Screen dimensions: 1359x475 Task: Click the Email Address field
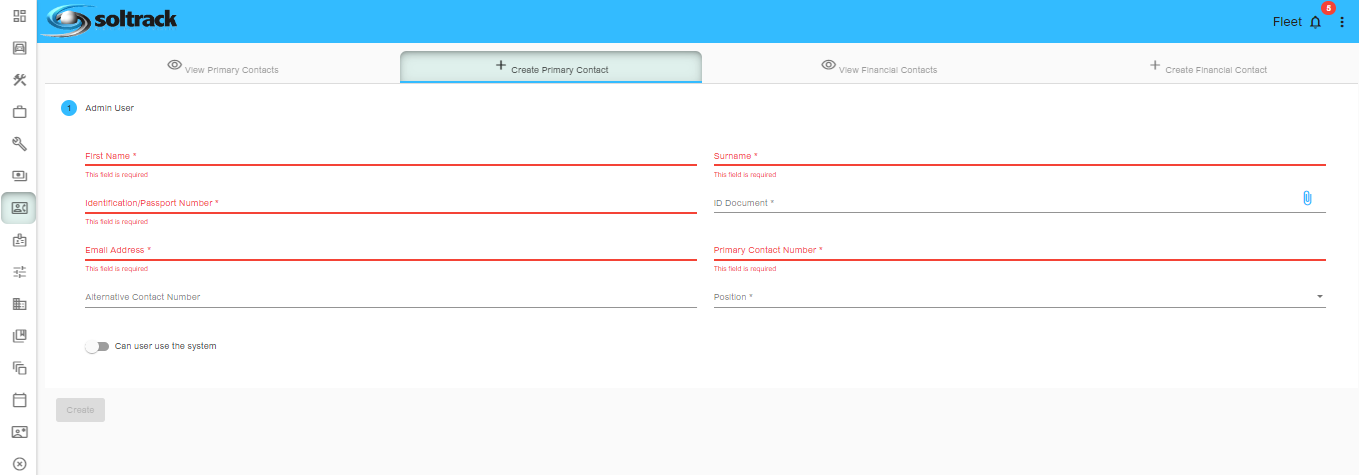390,250
